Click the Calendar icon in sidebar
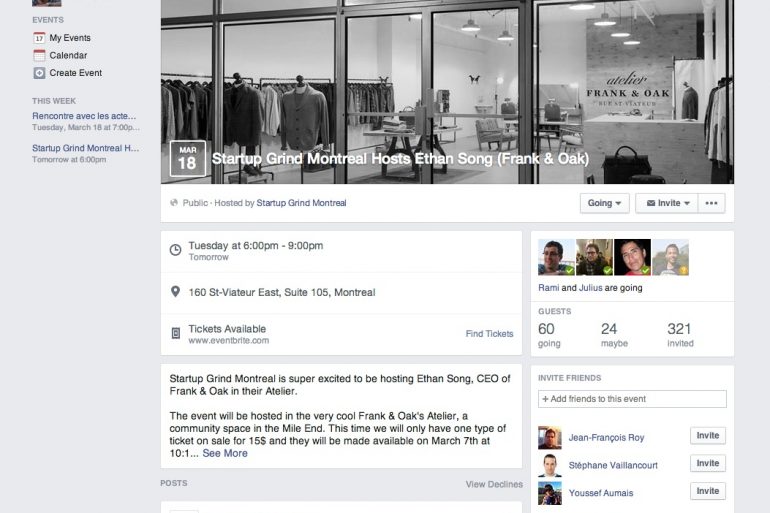 [39, 55]
